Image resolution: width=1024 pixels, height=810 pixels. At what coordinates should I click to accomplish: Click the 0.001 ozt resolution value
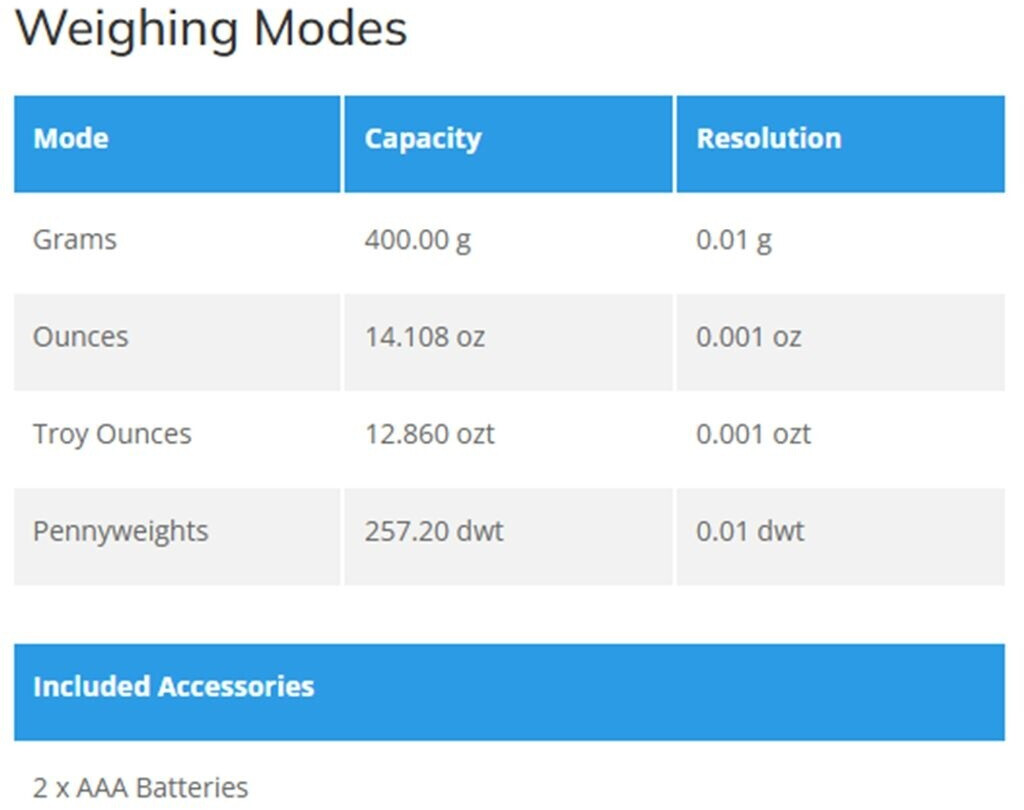point(753,434)
